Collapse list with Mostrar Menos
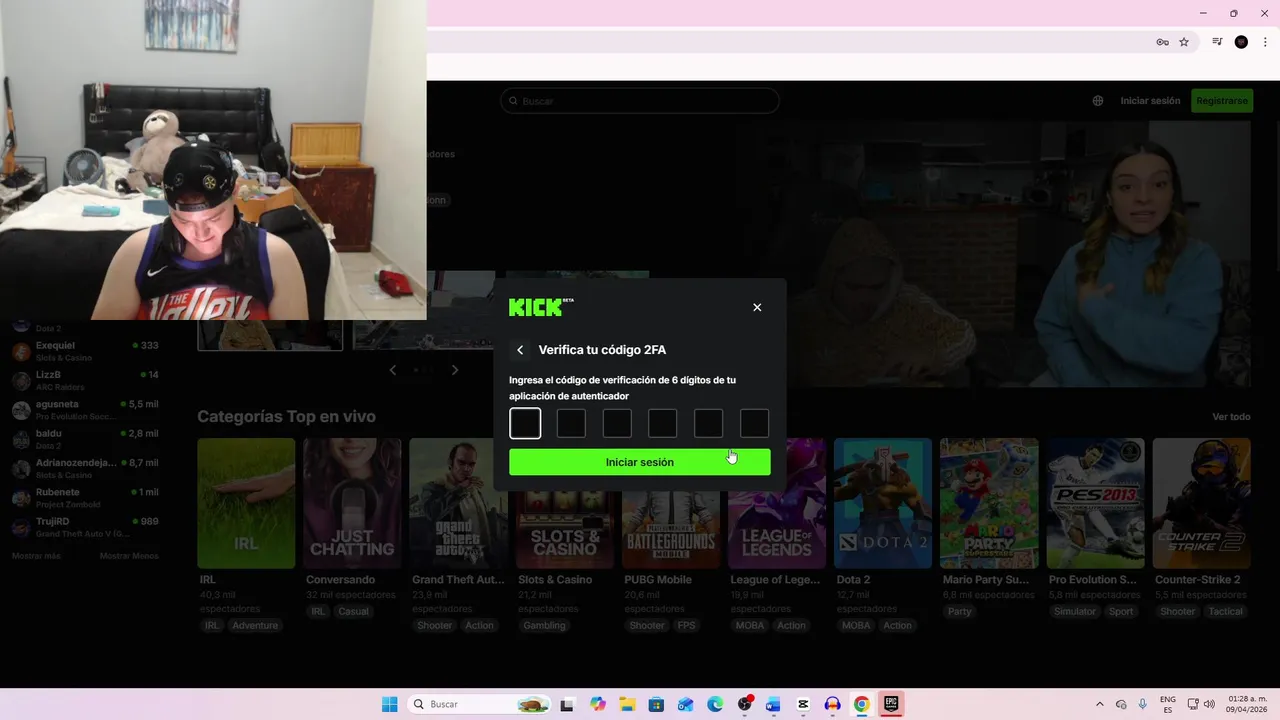 tap(129, 556)
